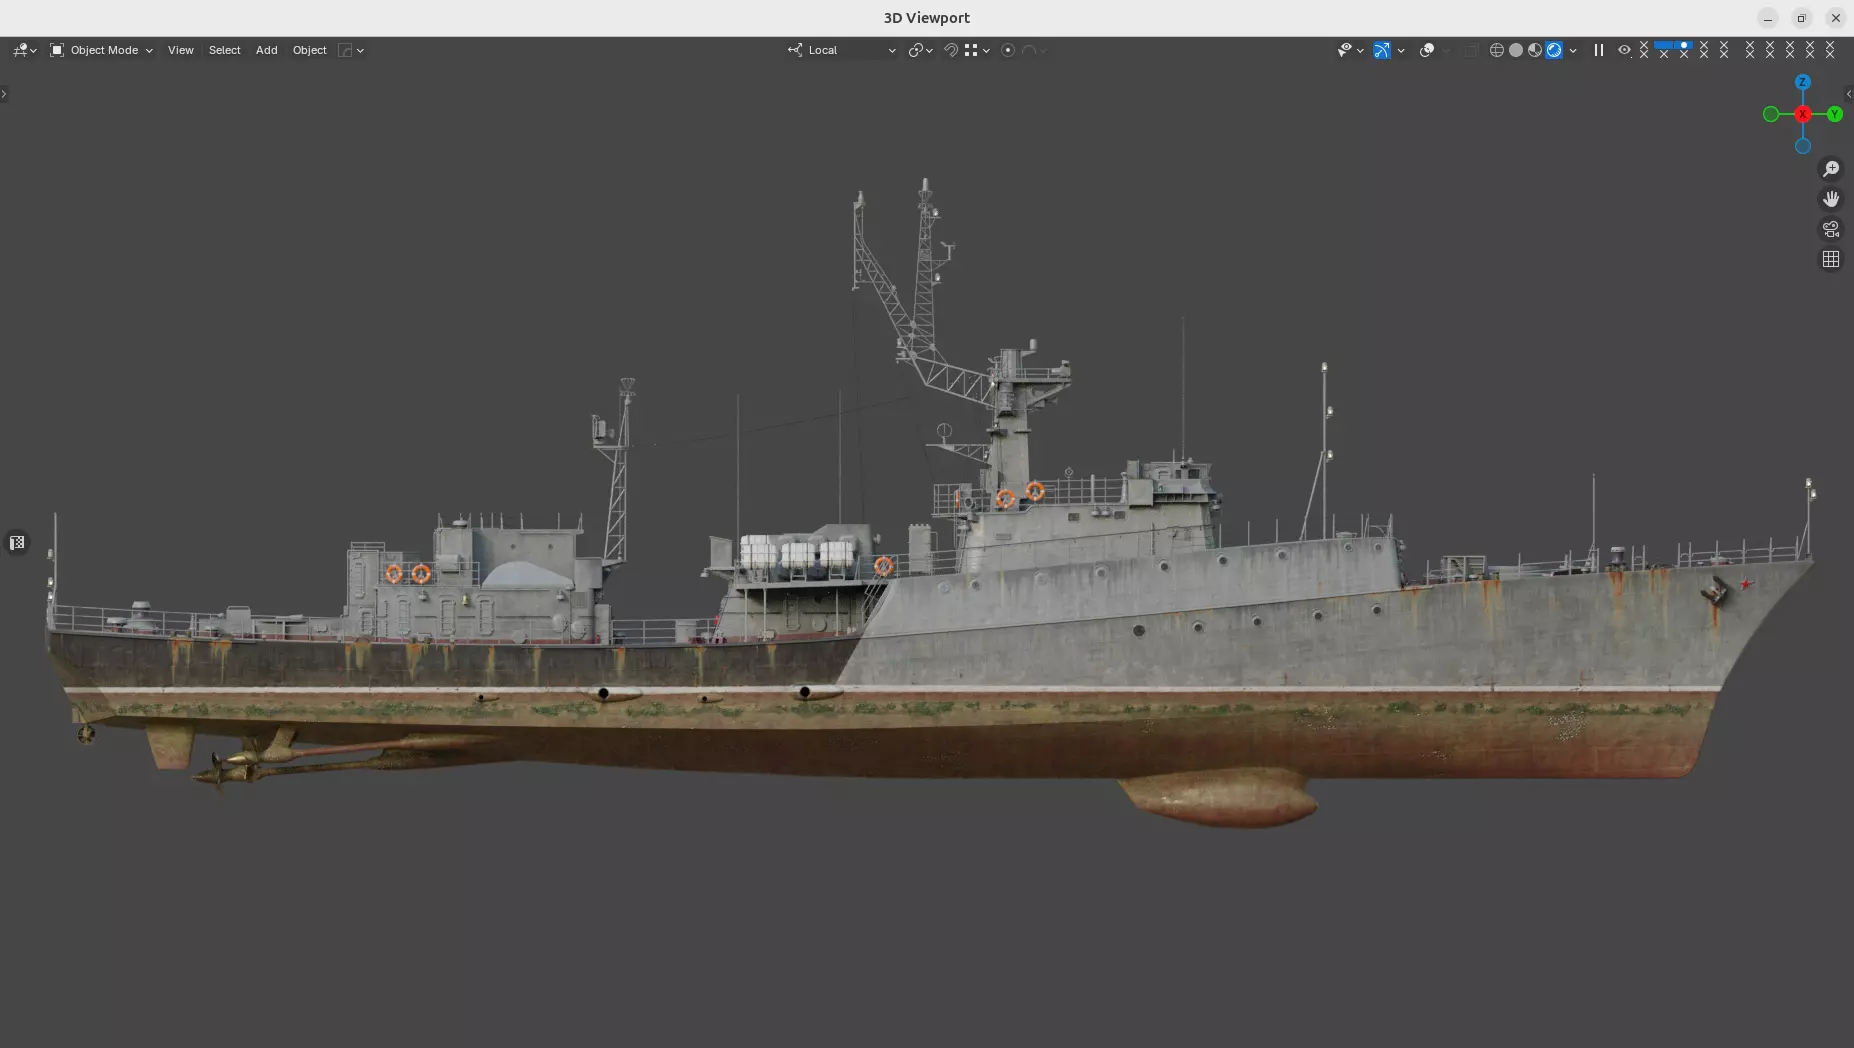Screen dimensions: 1854x1048
Task: Switch to Wireframe shading
Action: click(1497, 50)
